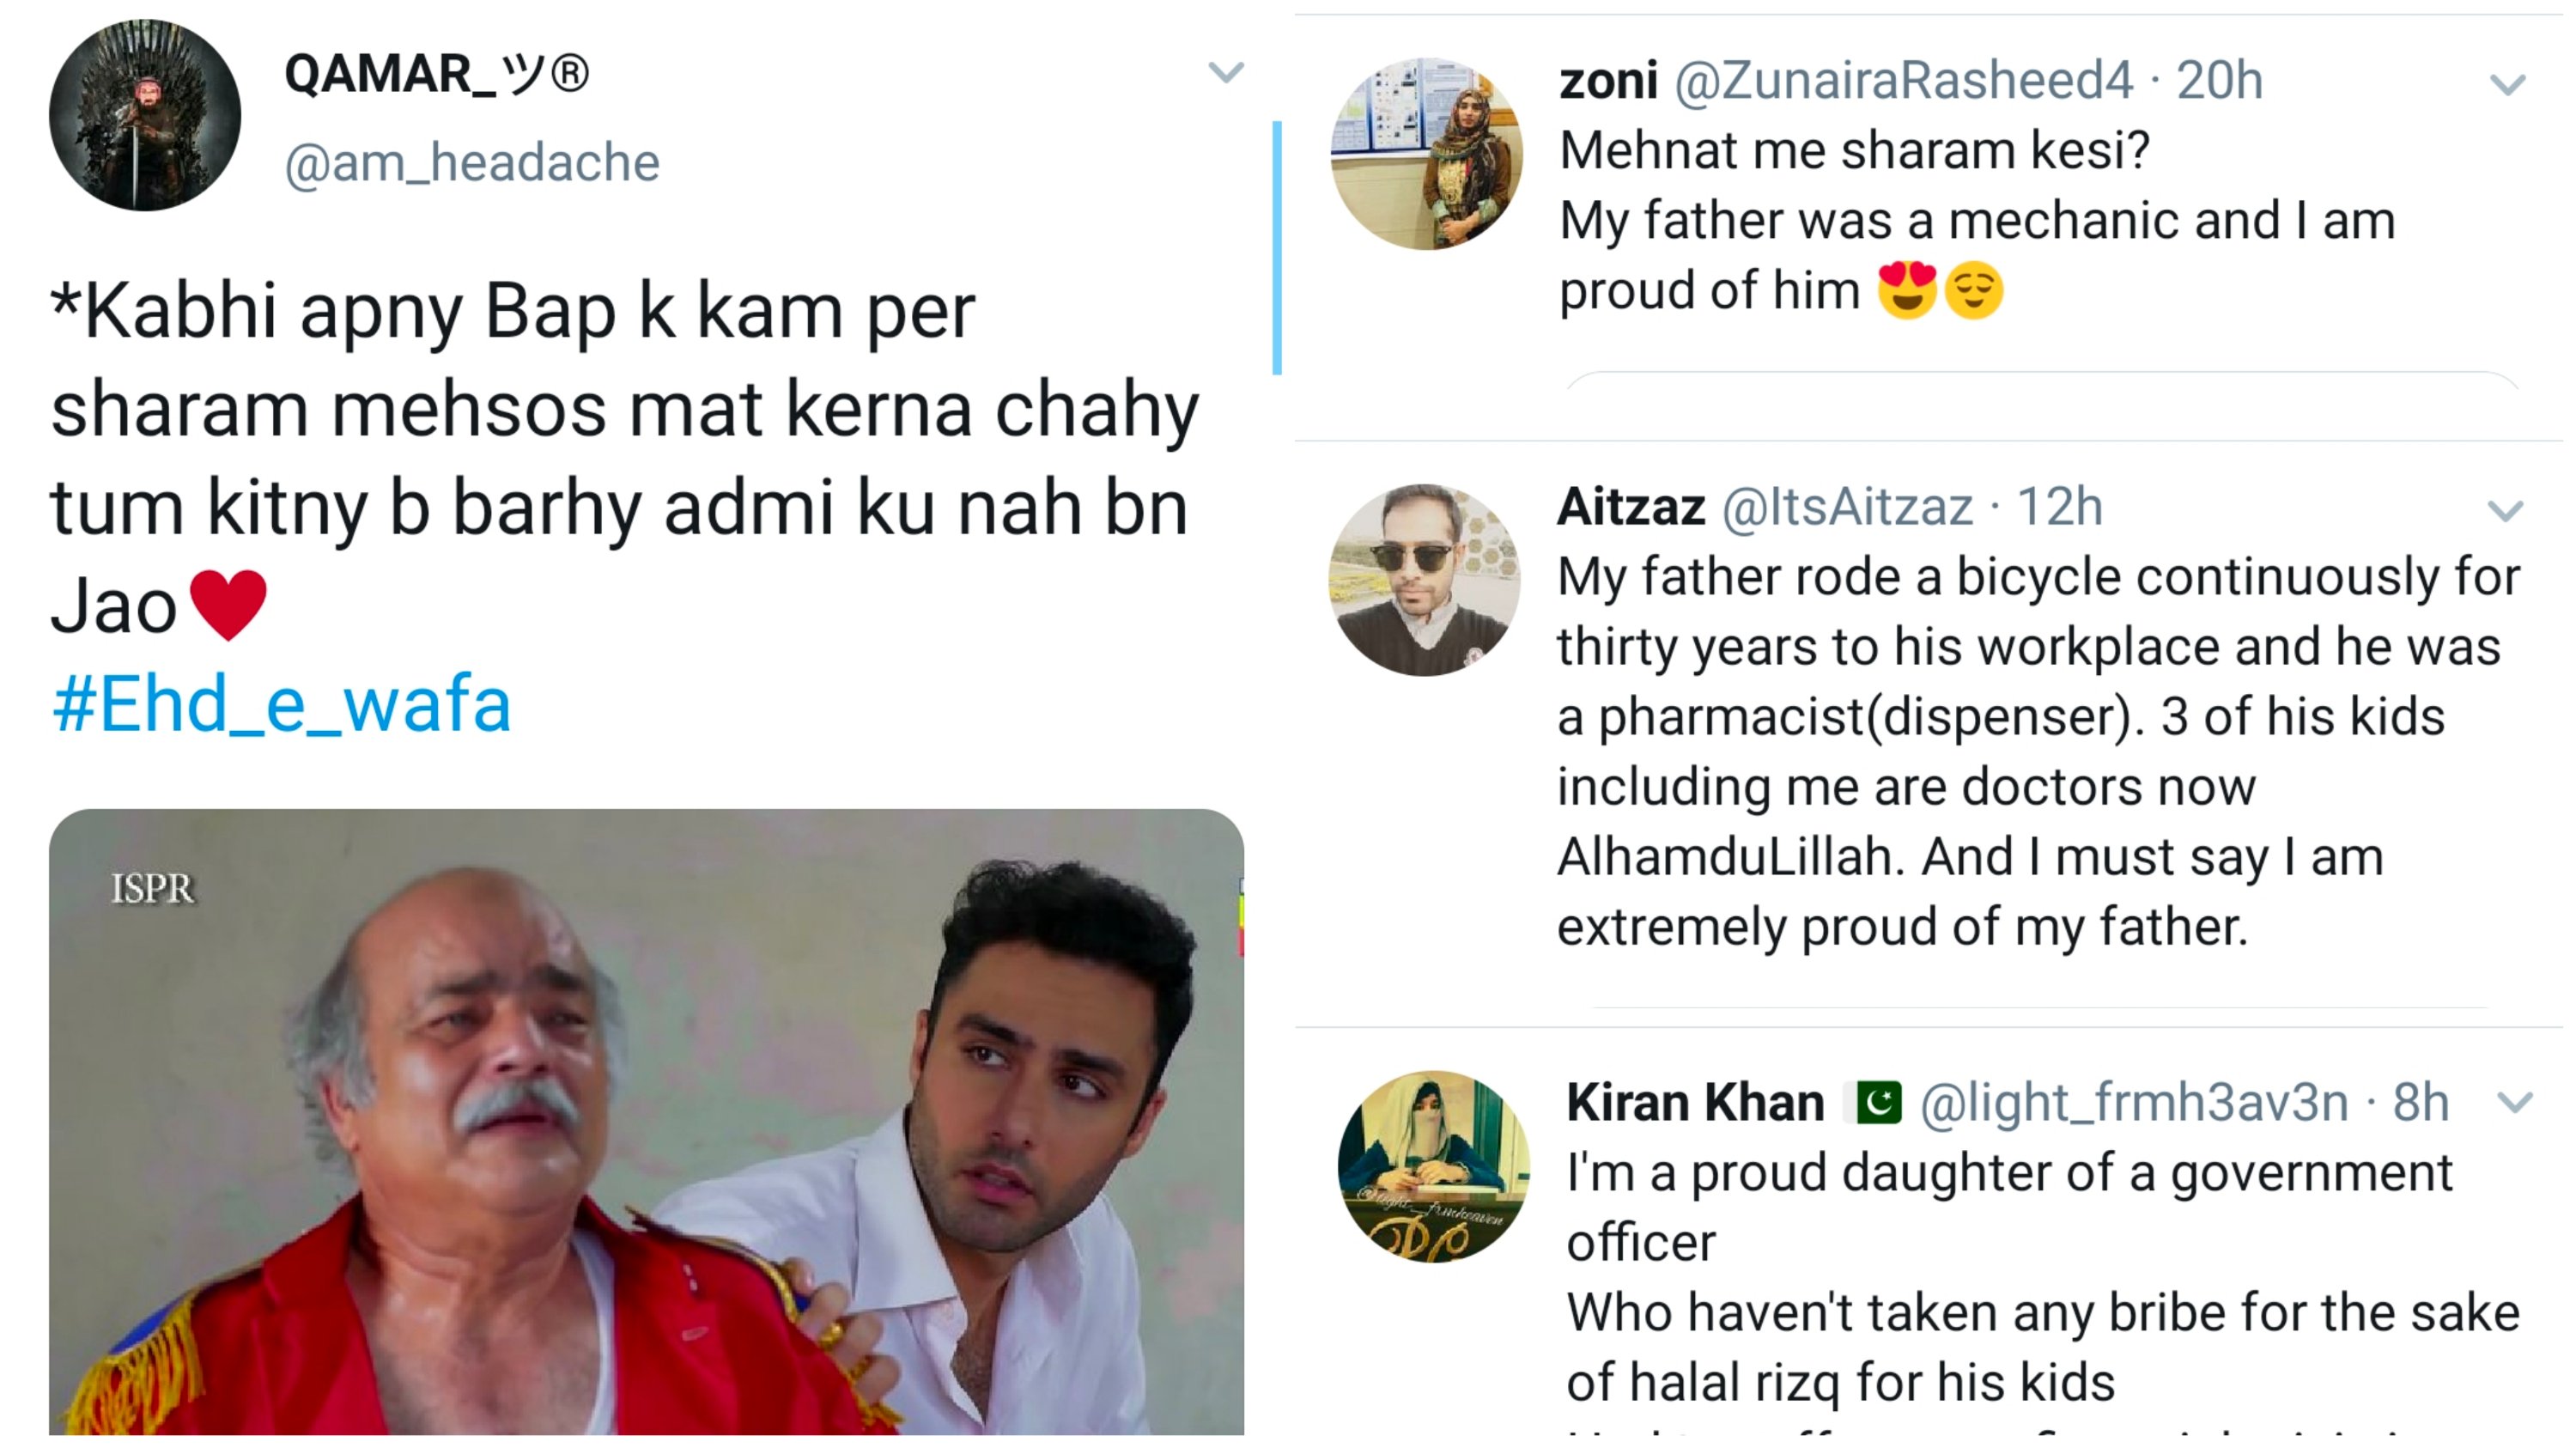Click the @light_frmh3av3n handle

(2134, 1102)
